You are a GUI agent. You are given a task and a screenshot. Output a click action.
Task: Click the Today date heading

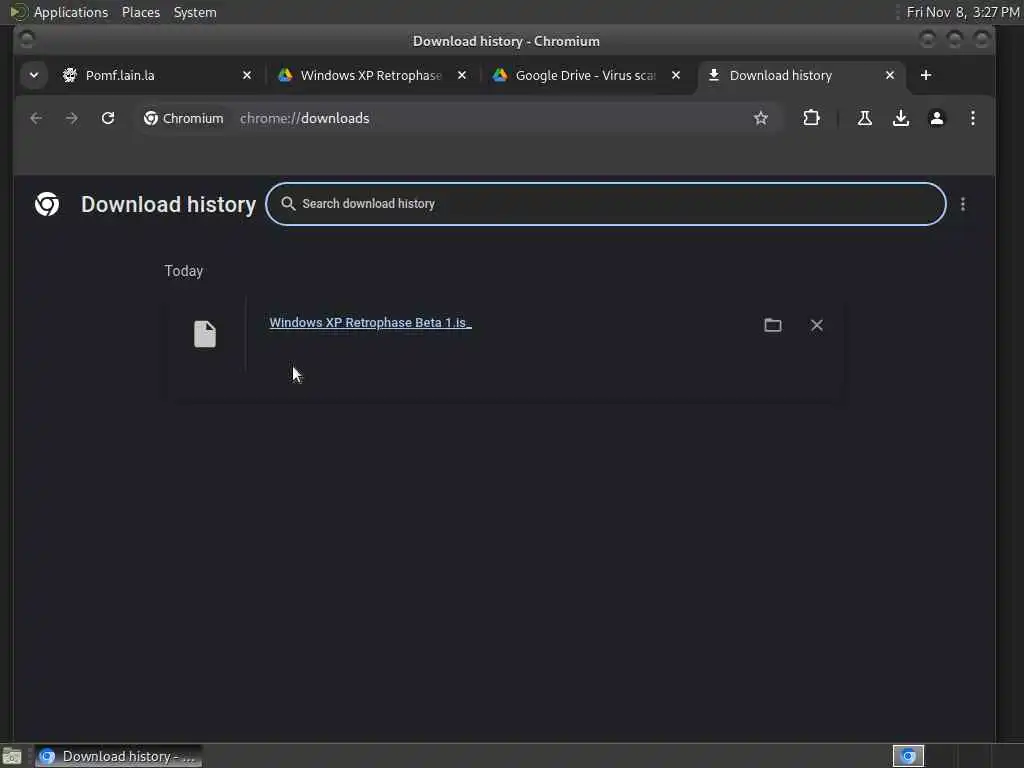click(184, 271)
